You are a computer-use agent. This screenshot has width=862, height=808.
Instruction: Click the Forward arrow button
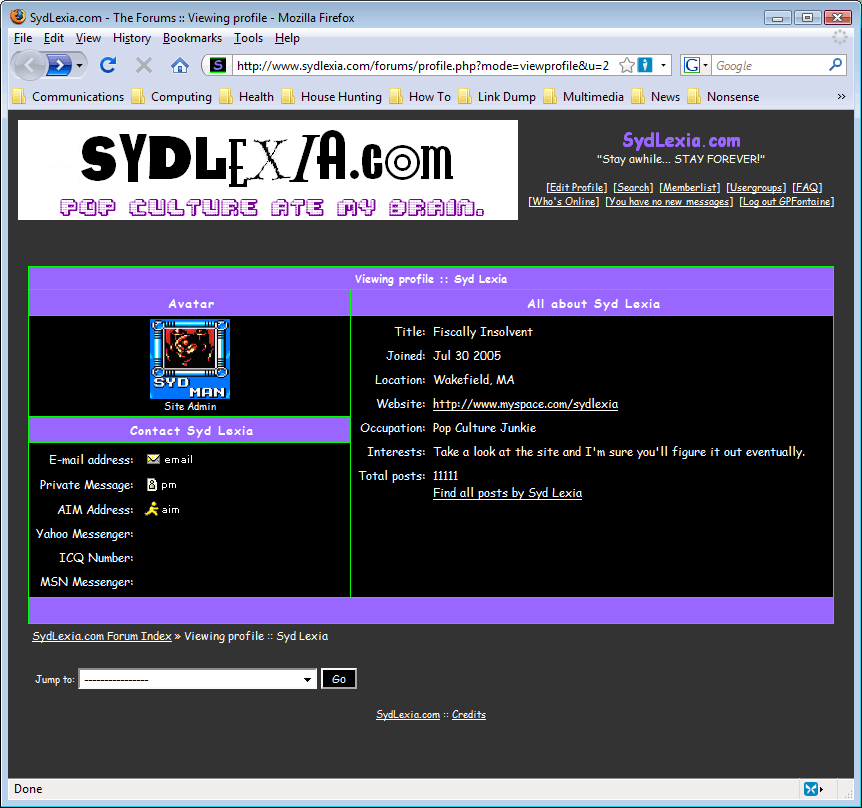(x=59, y=66)
